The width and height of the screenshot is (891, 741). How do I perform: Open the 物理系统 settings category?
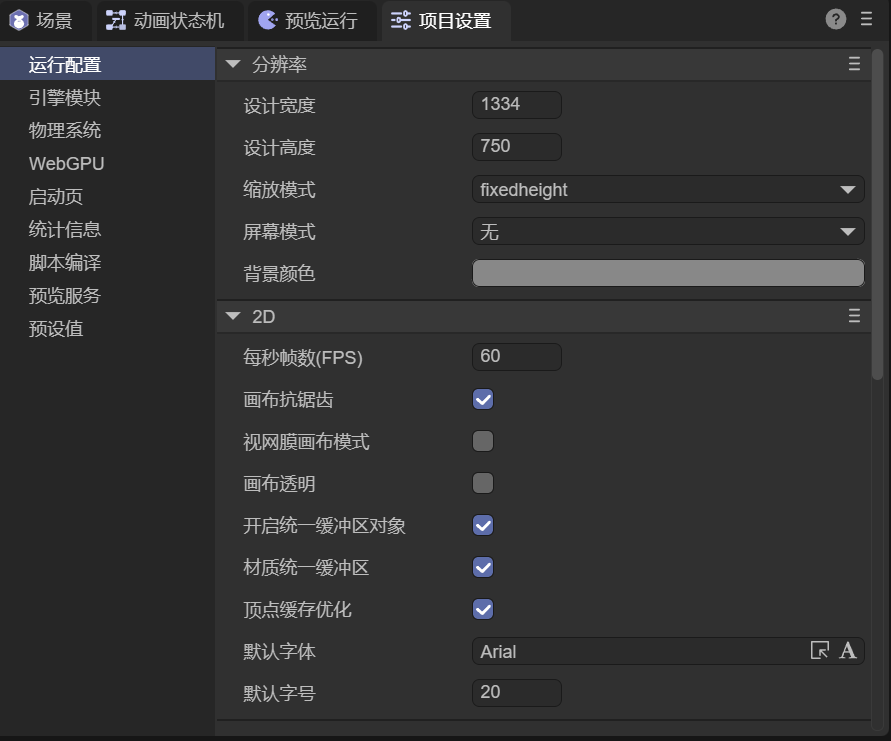coord(65,131)
